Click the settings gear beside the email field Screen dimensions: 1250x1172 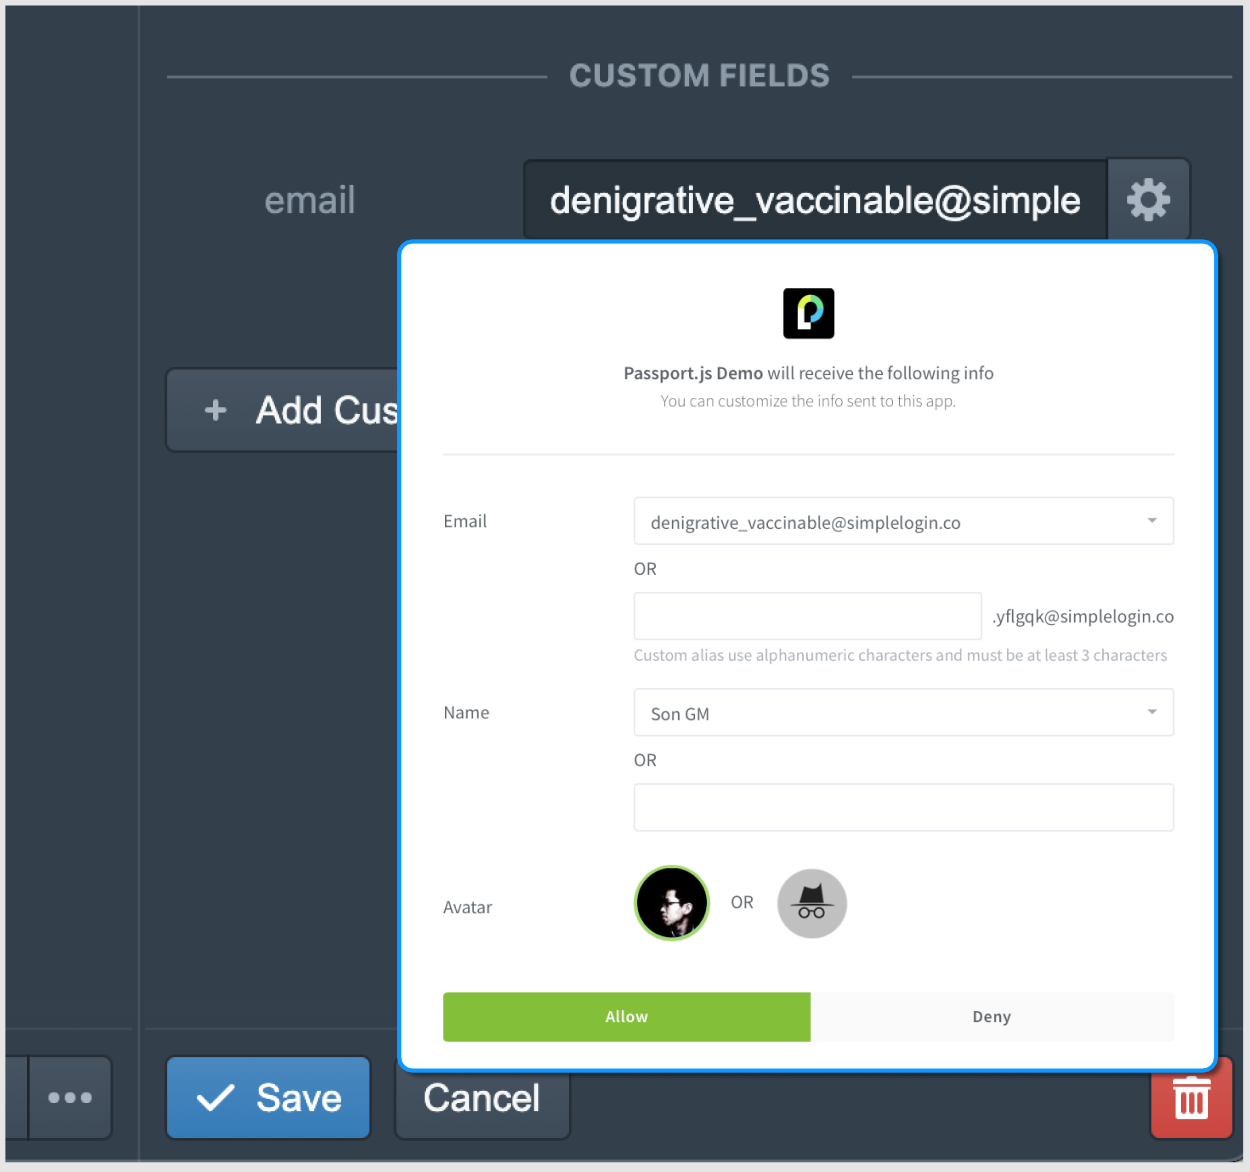pos(1148,198)
